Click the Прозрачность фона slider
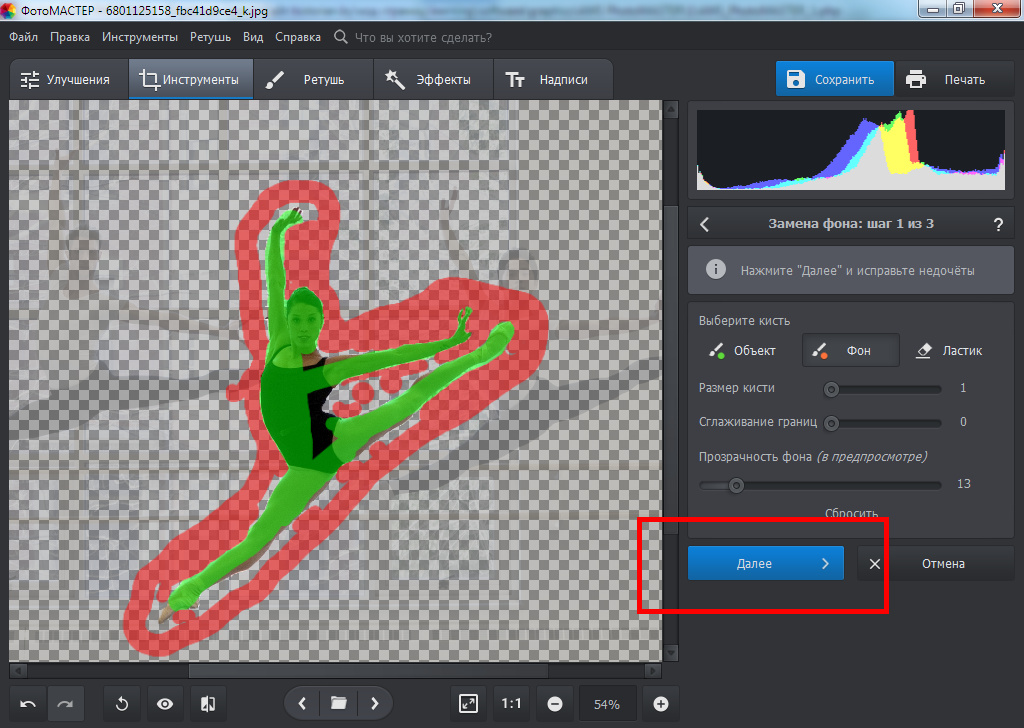Image resolution: width=1024 pixels, height=728 pixels. (820, 485)
